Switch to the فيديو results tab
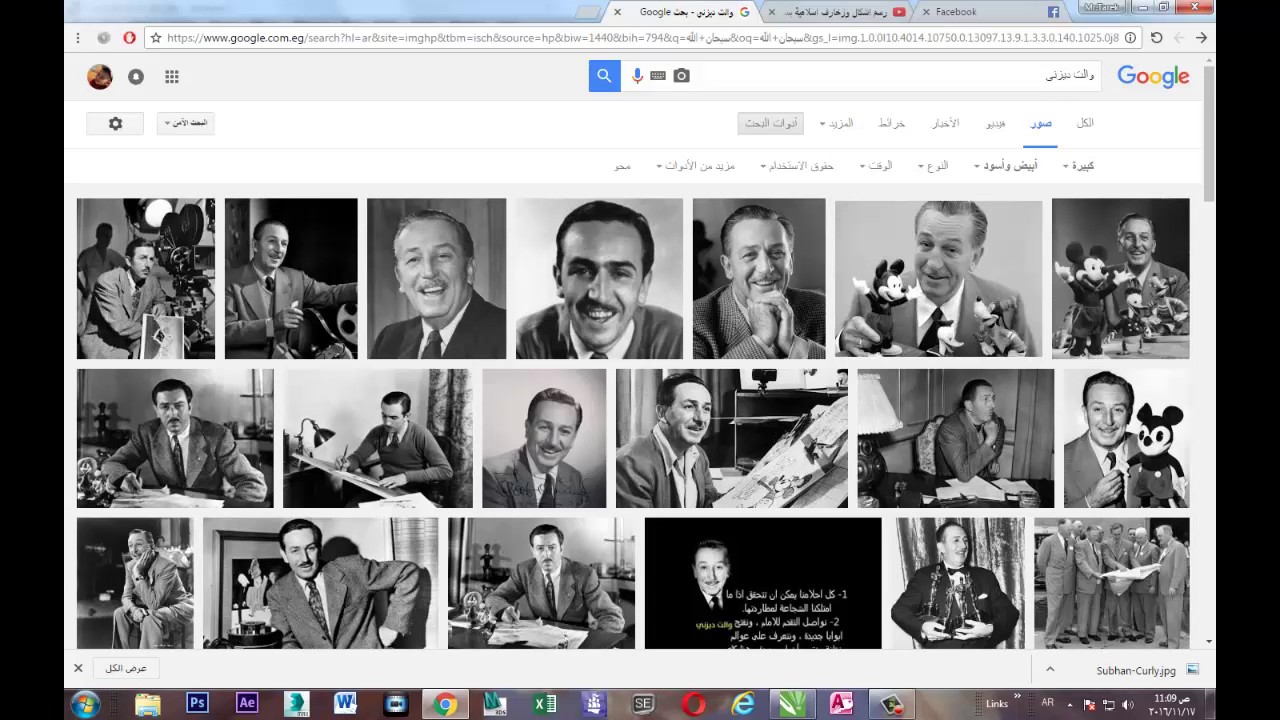 pos(996,123)
